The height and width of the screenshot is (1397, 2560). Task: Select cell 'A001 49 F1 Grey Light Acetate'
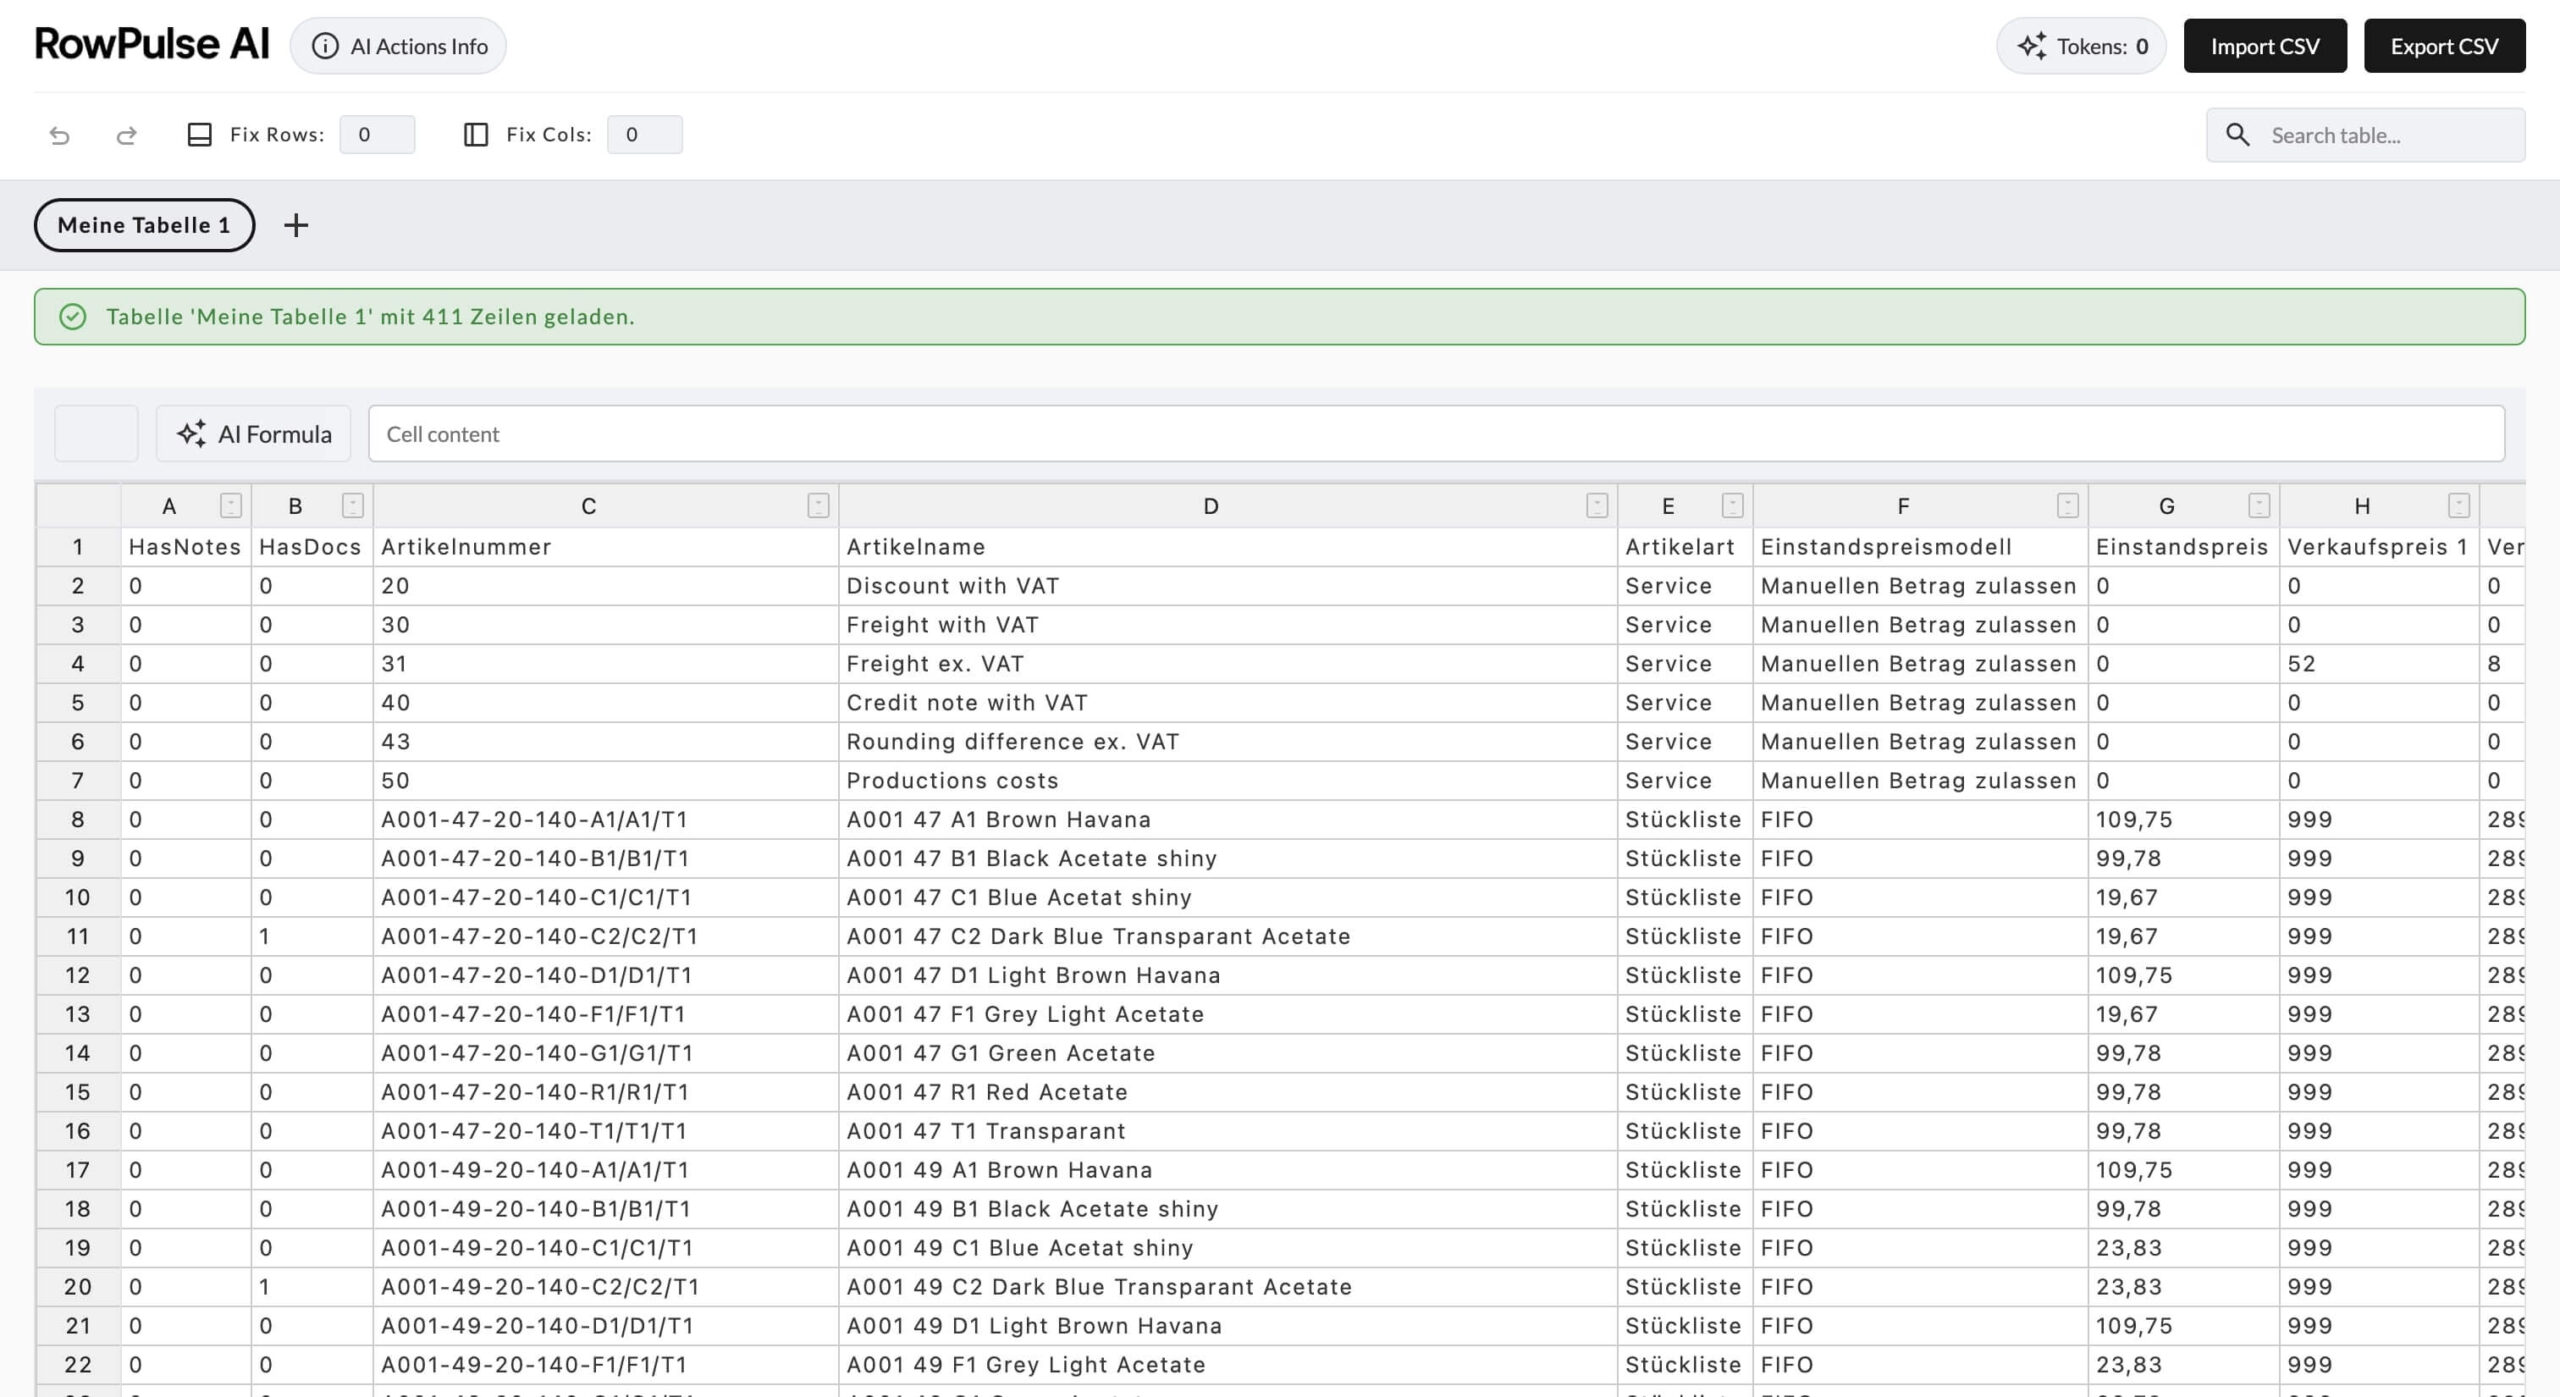pos(1228,1366)
